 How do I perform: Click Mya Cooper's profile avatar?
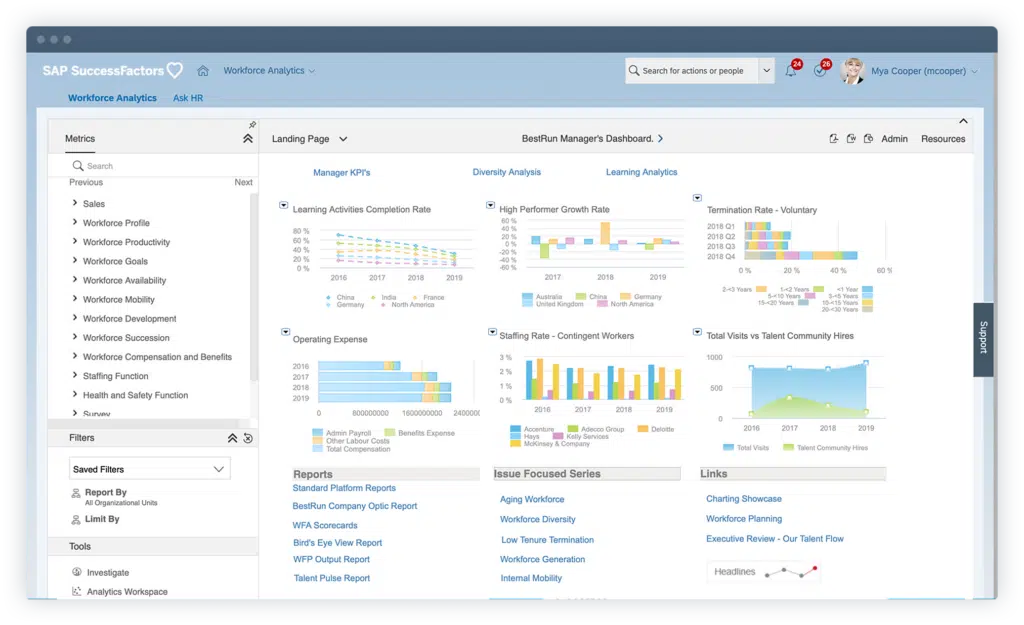[853, 71]
